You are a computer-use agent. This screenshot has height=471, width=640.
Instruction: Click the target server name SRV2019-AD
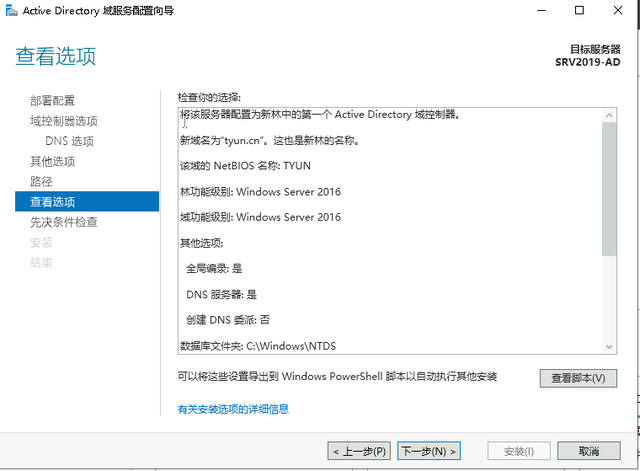[x=587, y=62]
